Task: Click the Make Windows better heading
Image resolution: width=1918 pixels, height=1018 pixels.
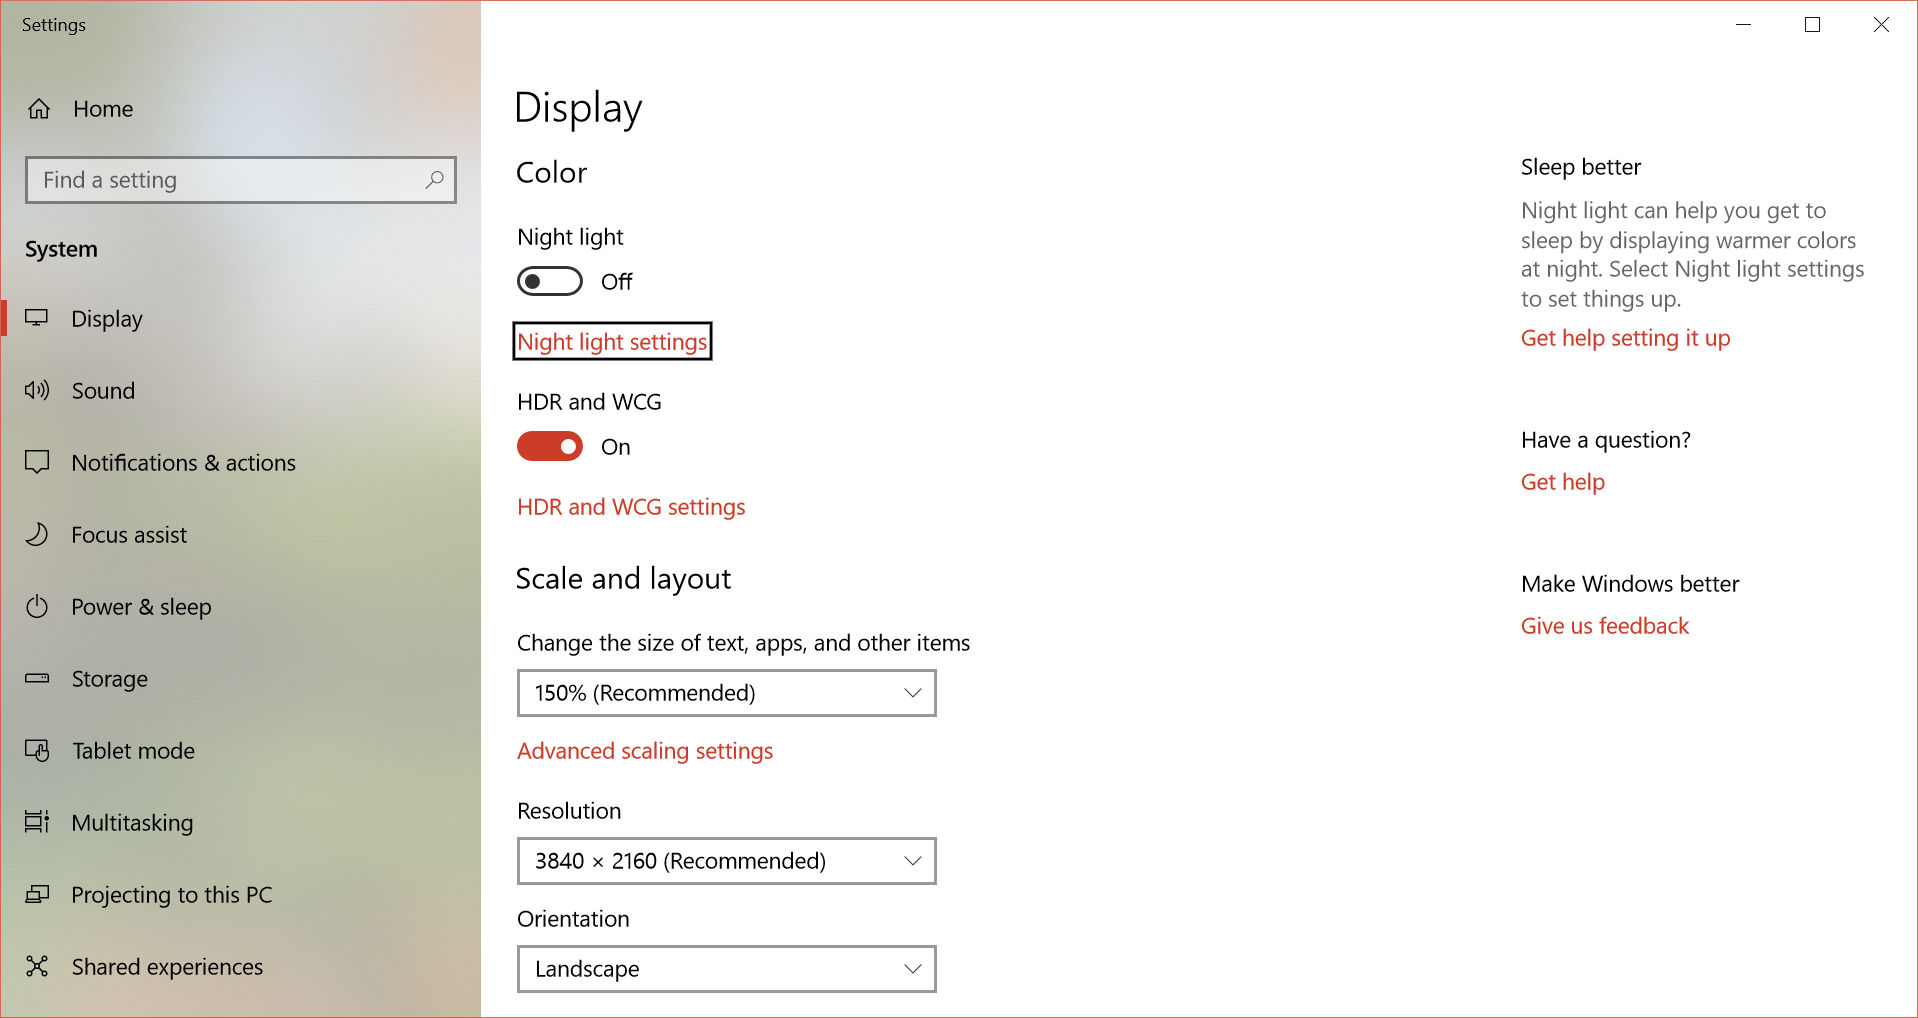Action: (1630, 584)
